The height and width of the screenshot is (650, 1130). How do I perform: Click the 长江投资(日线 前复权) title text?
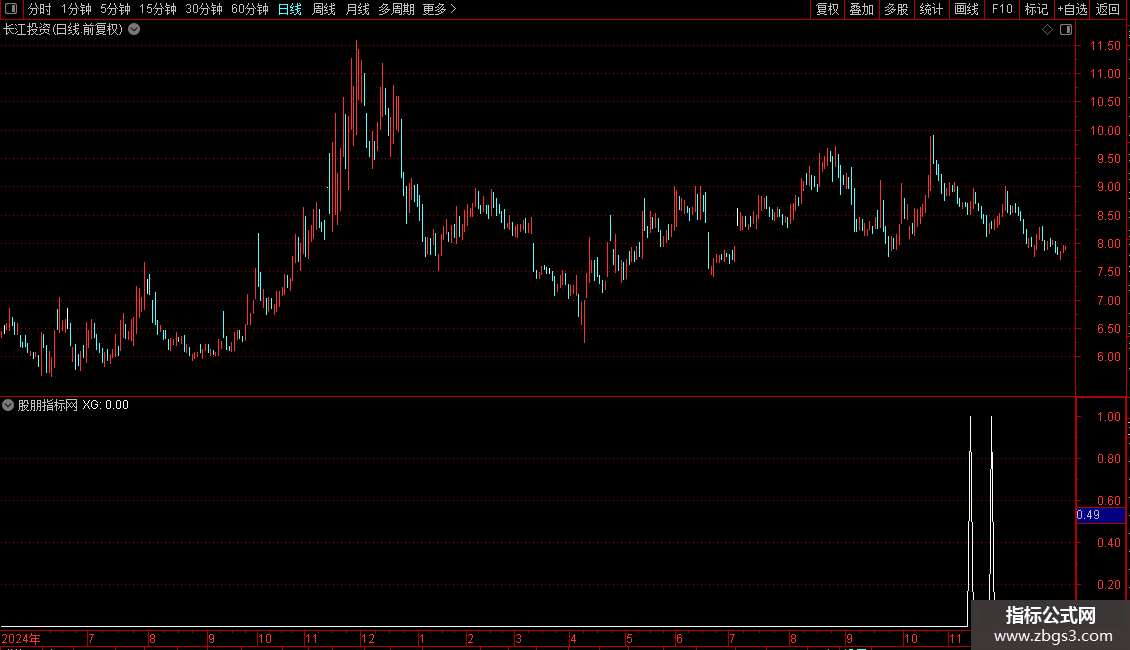click(63, 30)
